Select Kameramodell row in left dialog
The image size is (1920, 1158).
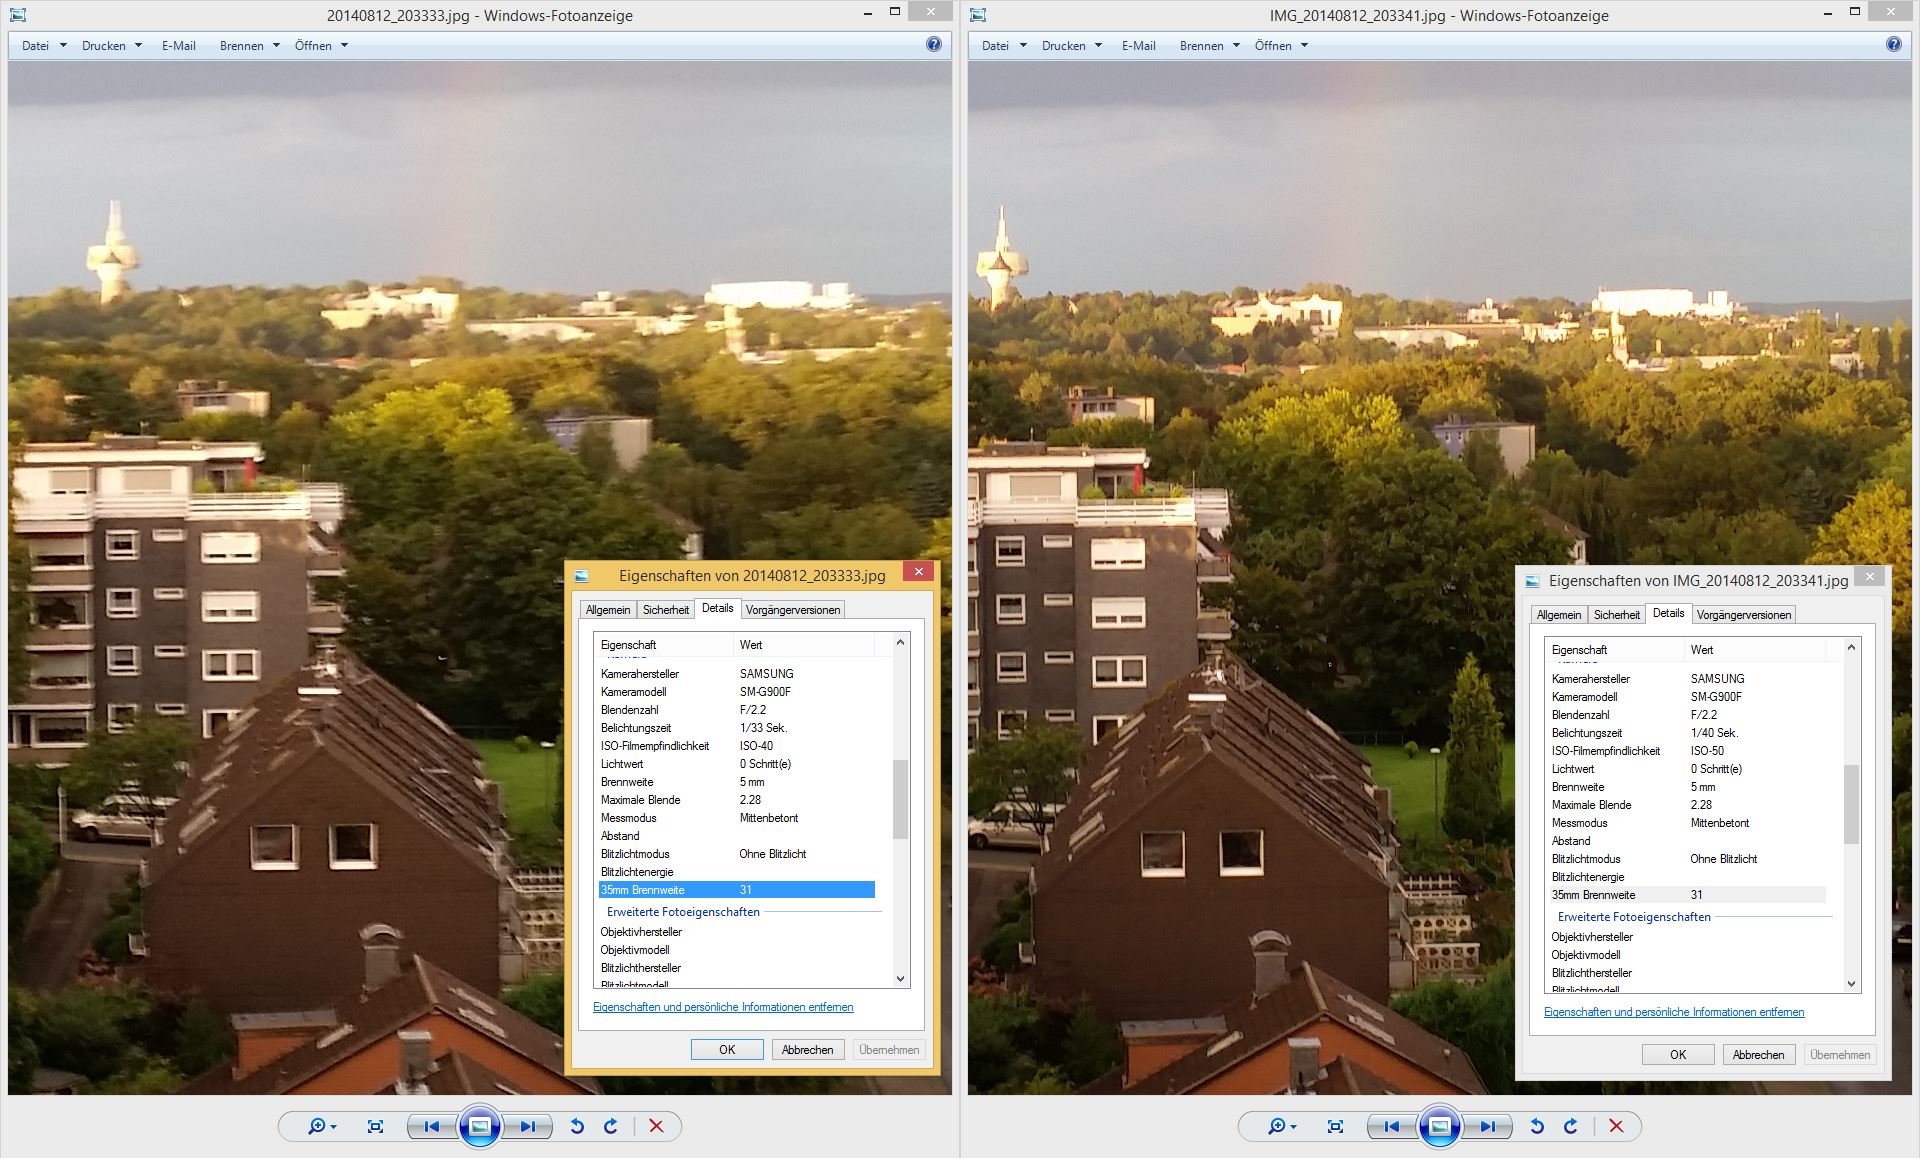point(737,692)
